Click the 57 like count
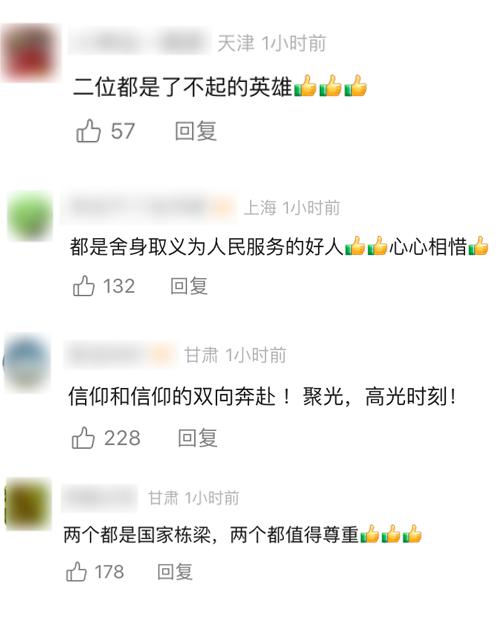This screenshot has height=618, width=500. (123, 131)
